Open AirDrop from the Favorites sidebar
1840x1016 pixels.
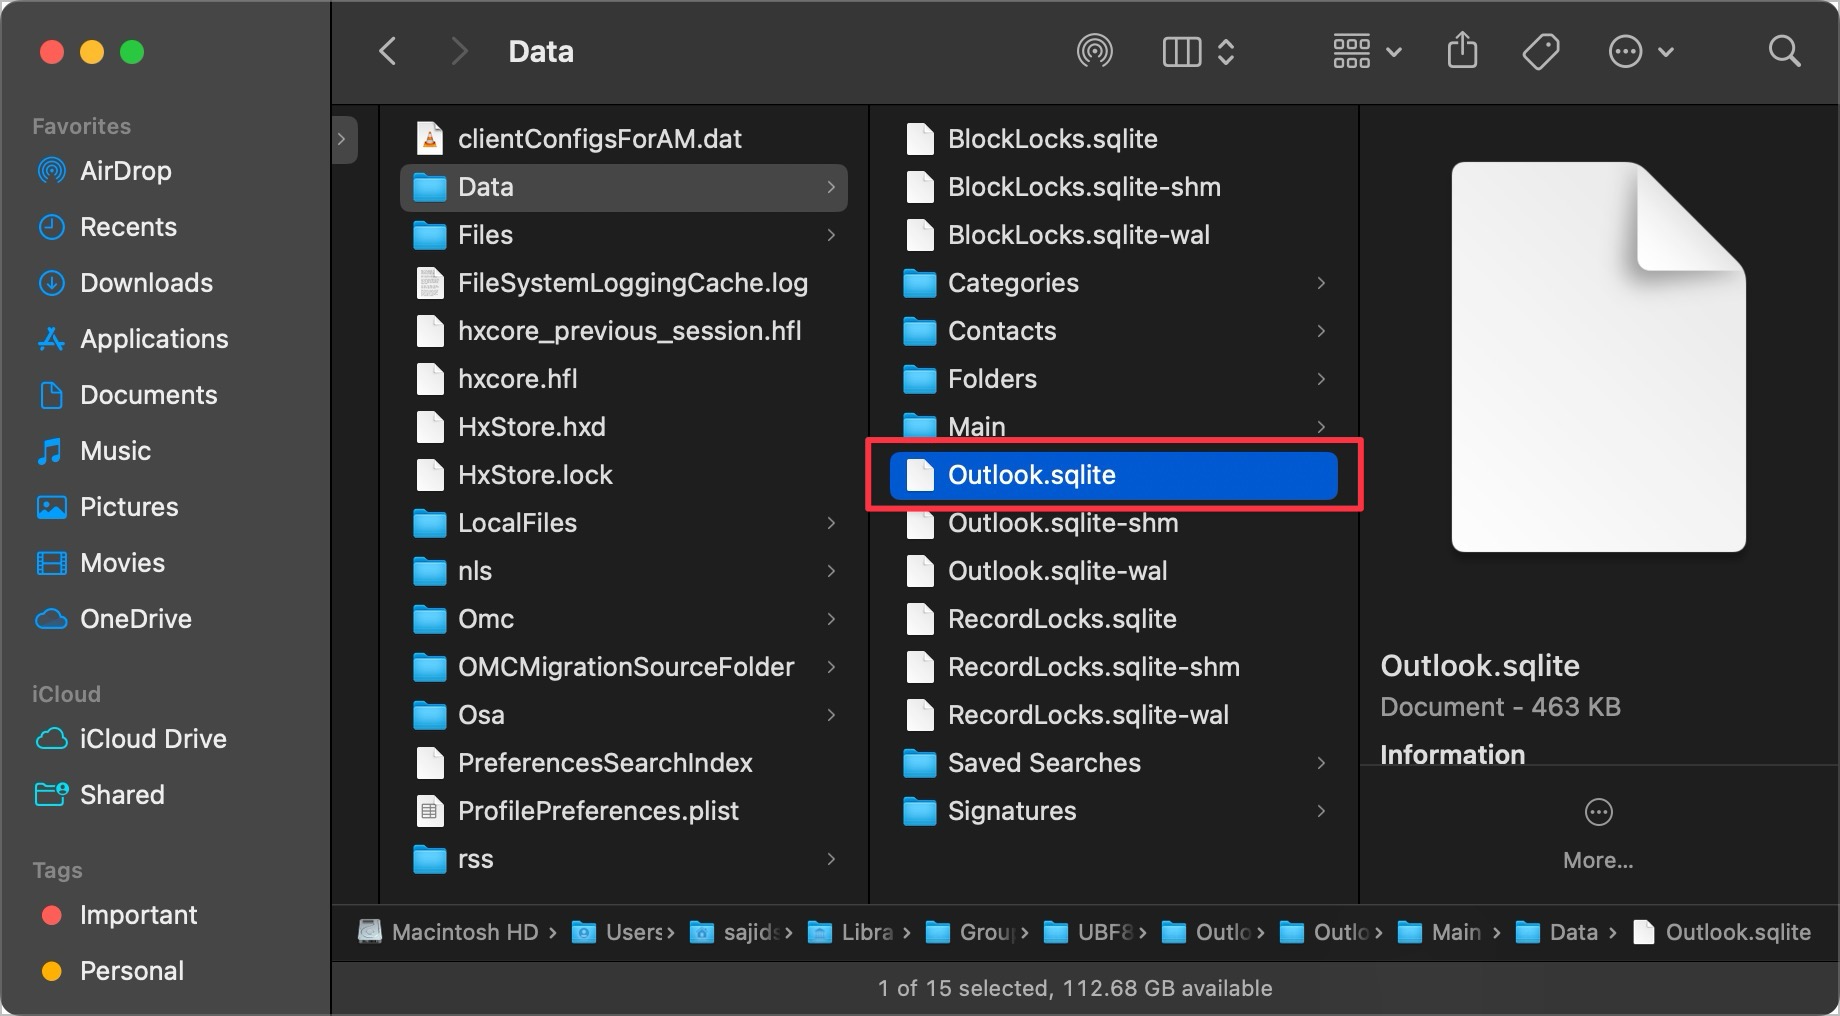(x=124, y=170)
